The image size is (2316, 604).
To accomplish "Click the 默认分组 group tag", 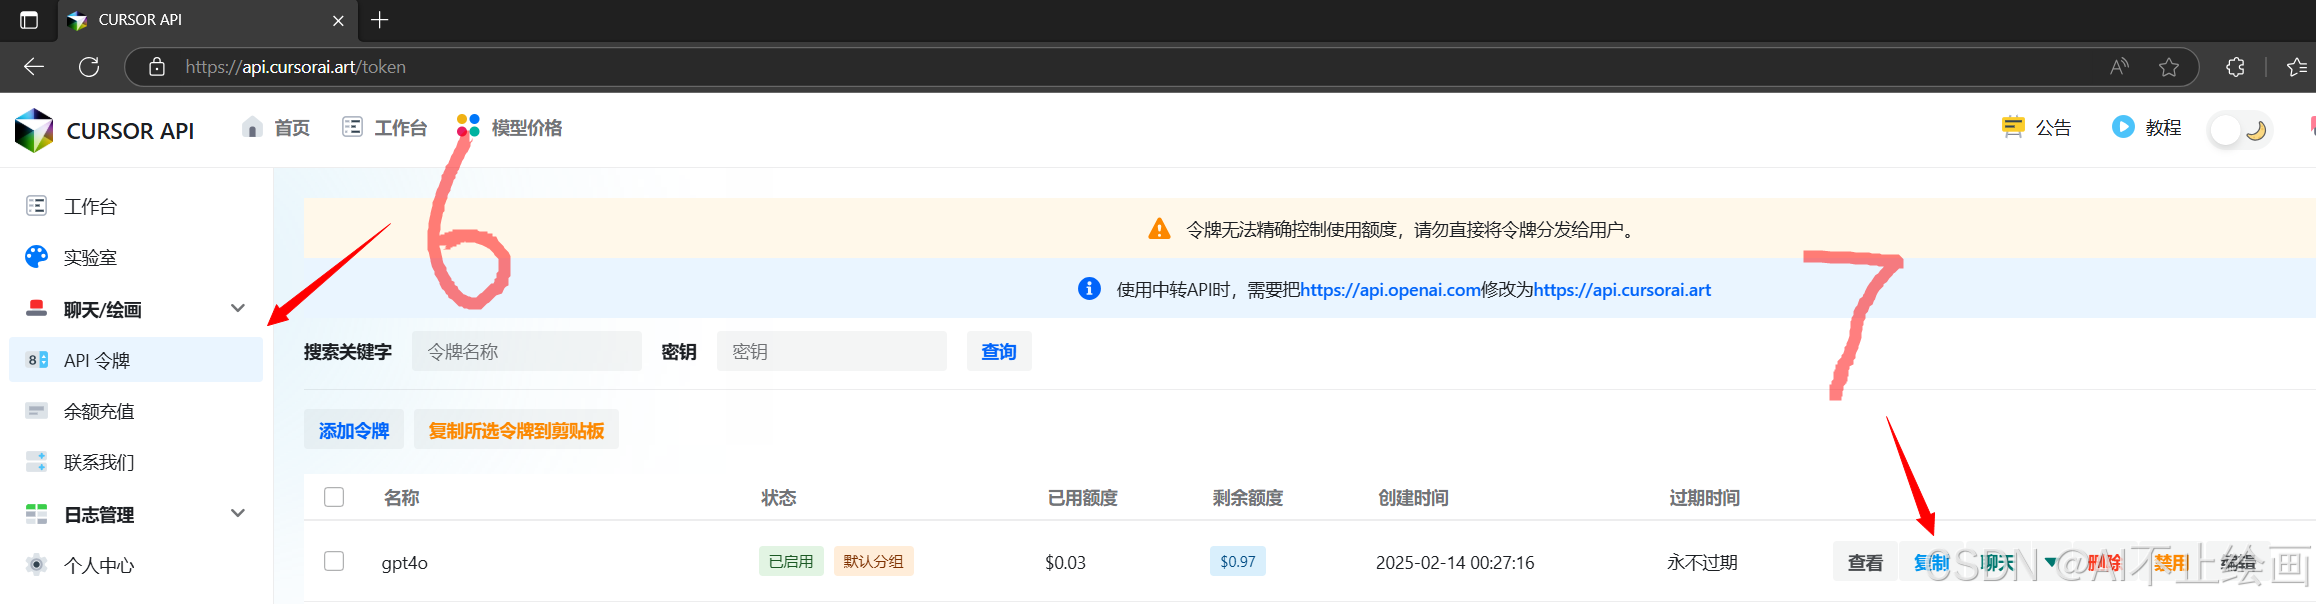I will (x=873, y=561).
